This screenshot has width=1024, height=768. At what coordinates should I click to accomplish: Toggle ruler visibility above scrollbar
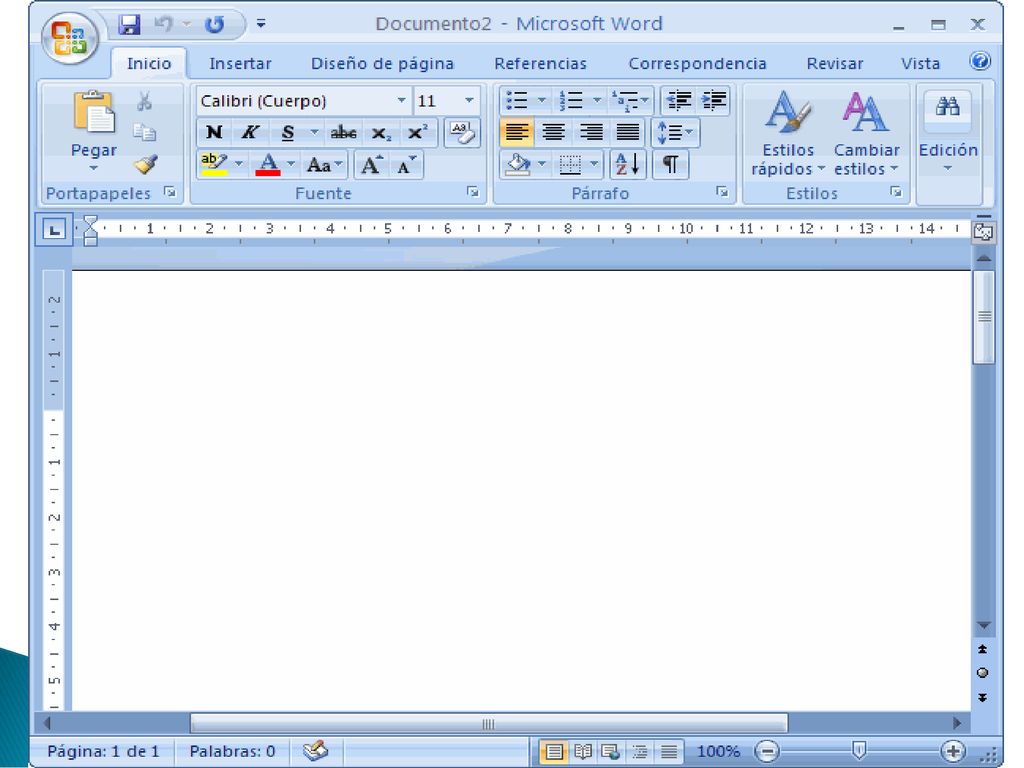(984, 231)
